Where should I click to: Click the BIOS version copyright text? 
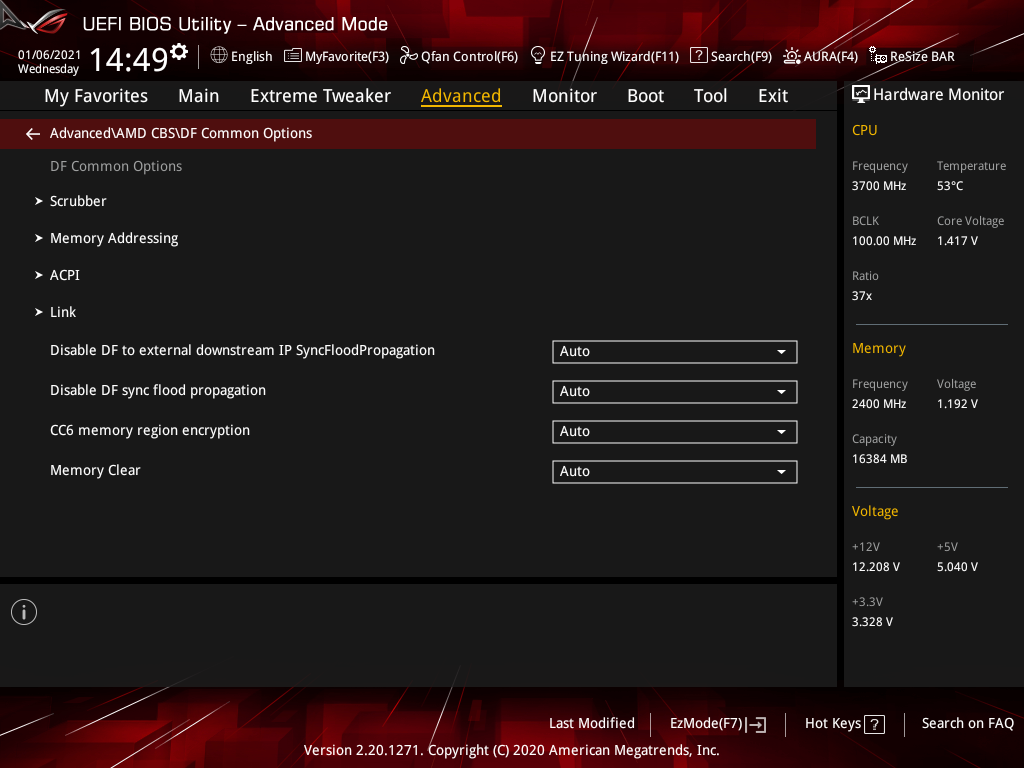[x=511, y=750]
